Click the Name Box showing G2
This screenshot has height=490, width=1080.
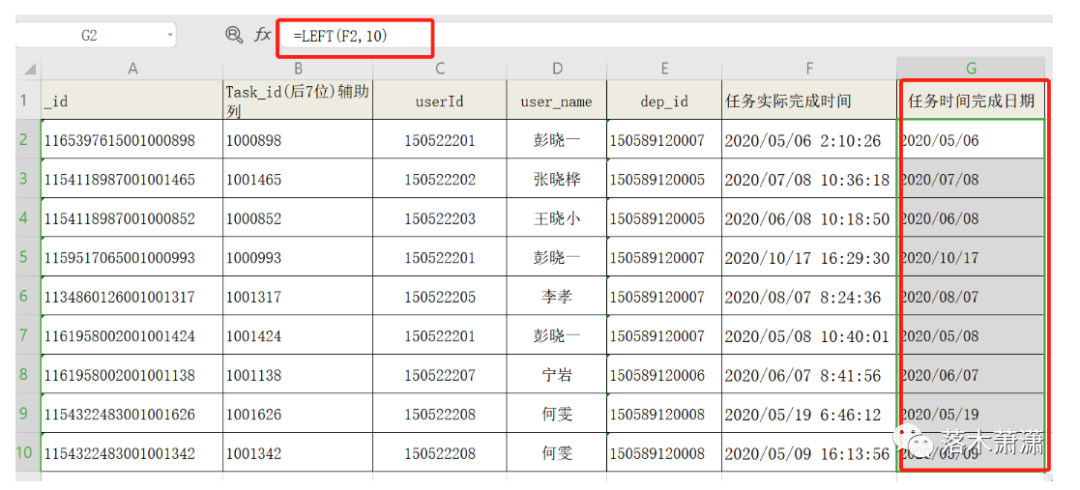[x=96, y=35]
